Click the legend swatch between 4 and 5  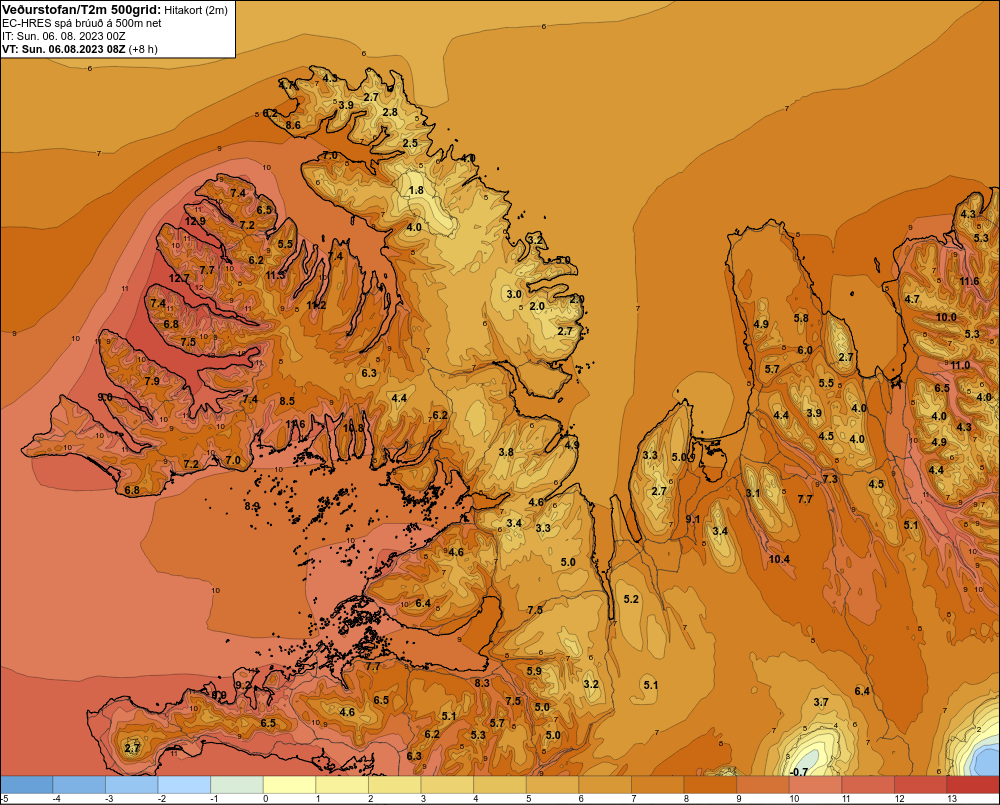coord(500,784)
